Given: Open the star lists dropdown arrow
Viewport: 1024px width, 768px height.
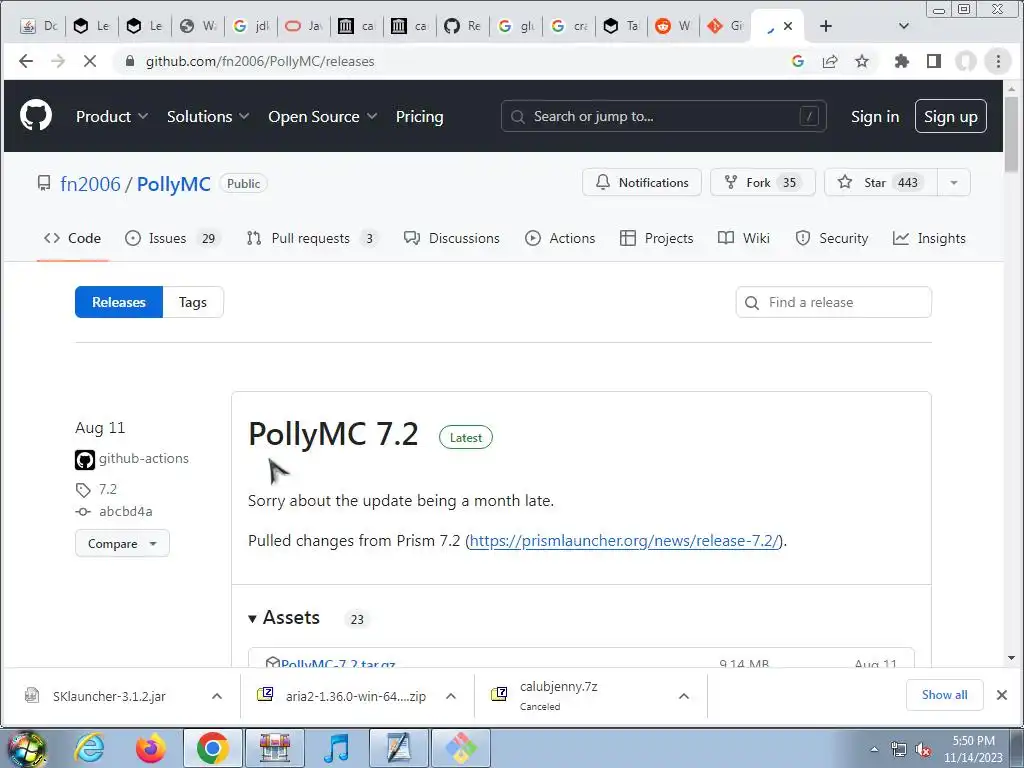Looking at the screenshot, I should 953,182.
